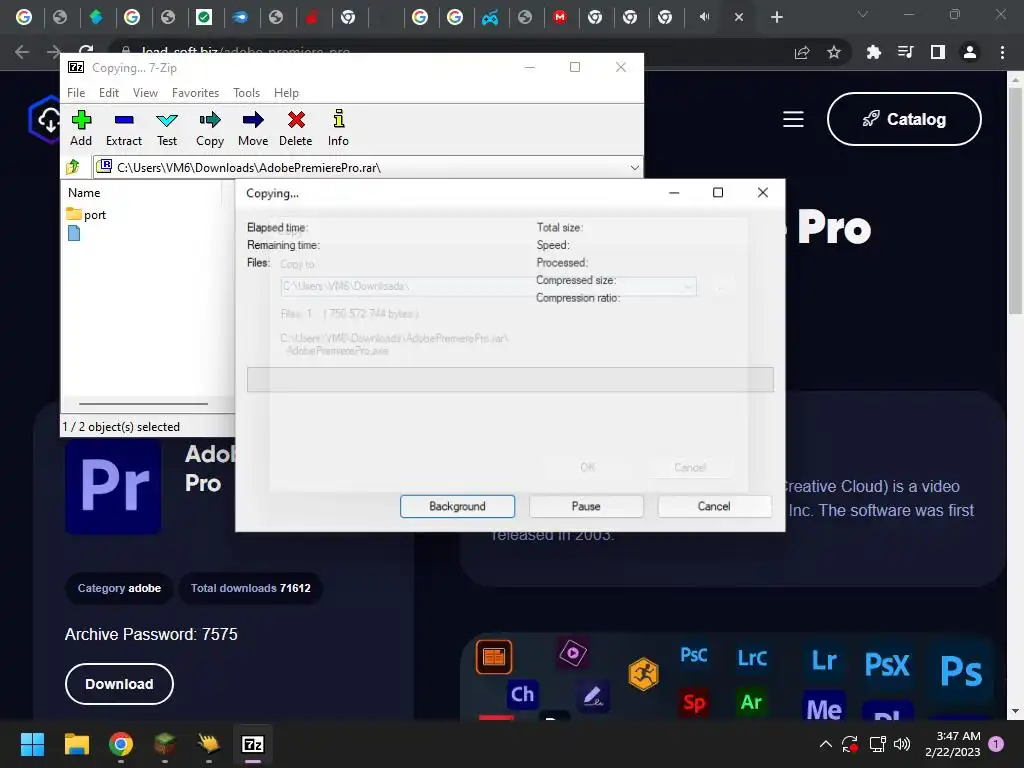Click the Photoshop Ps icon in banner

pos(961,671)
